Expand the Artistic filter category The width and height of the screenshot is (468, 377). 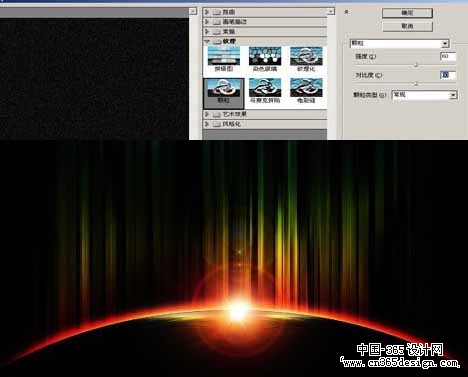(x=207, y=114)
